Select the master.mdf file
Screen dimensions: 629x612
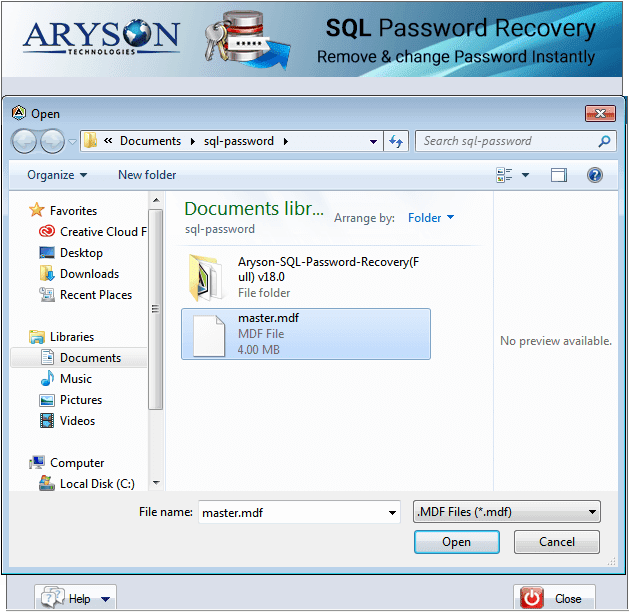[306, 334]
